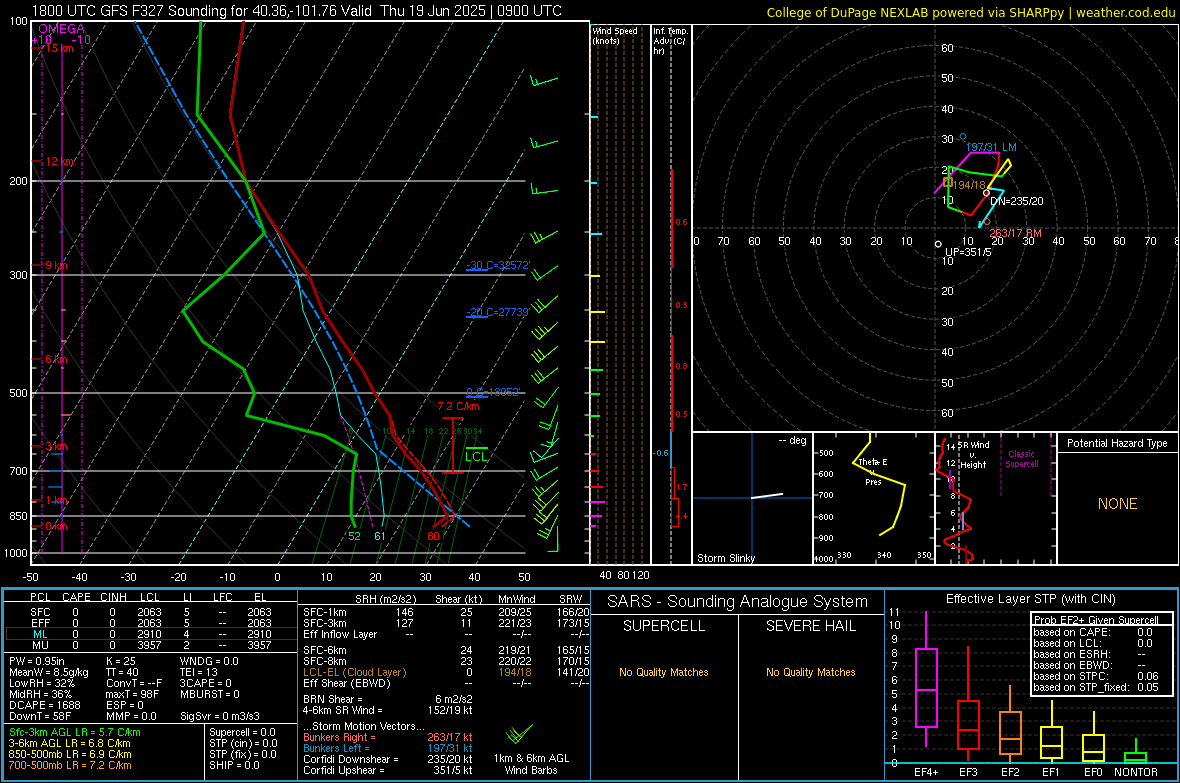The width and height of the screenshot is (1180, 783).
Task: Click the magenta EF4+ box plot
Action: pyautogui.click(x=926, y=679)
